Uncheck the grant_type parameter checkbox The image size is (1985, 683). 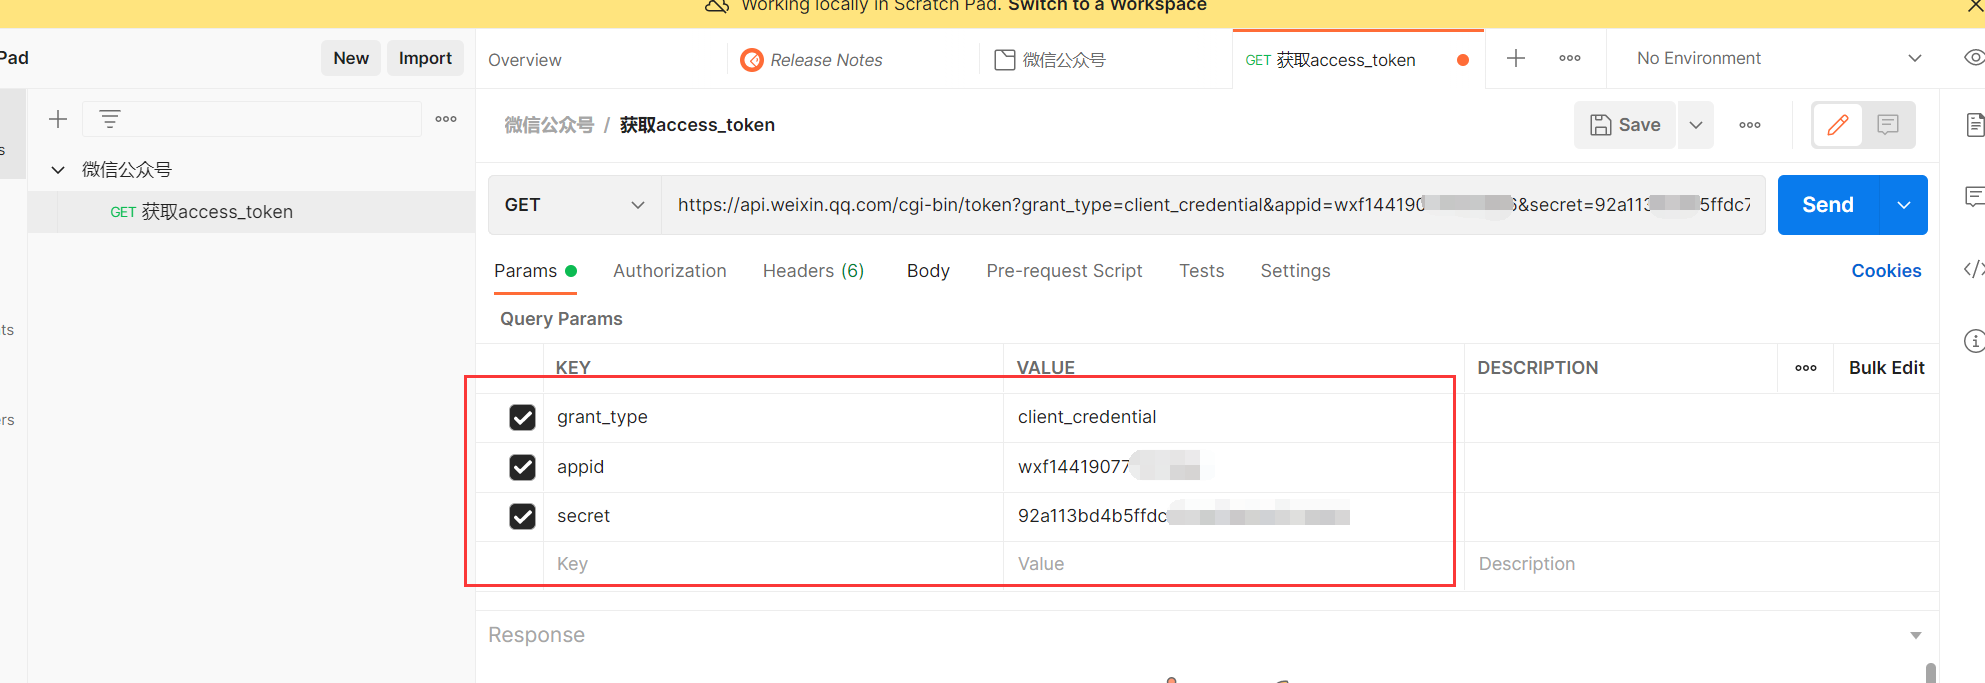tap(522, 417)
